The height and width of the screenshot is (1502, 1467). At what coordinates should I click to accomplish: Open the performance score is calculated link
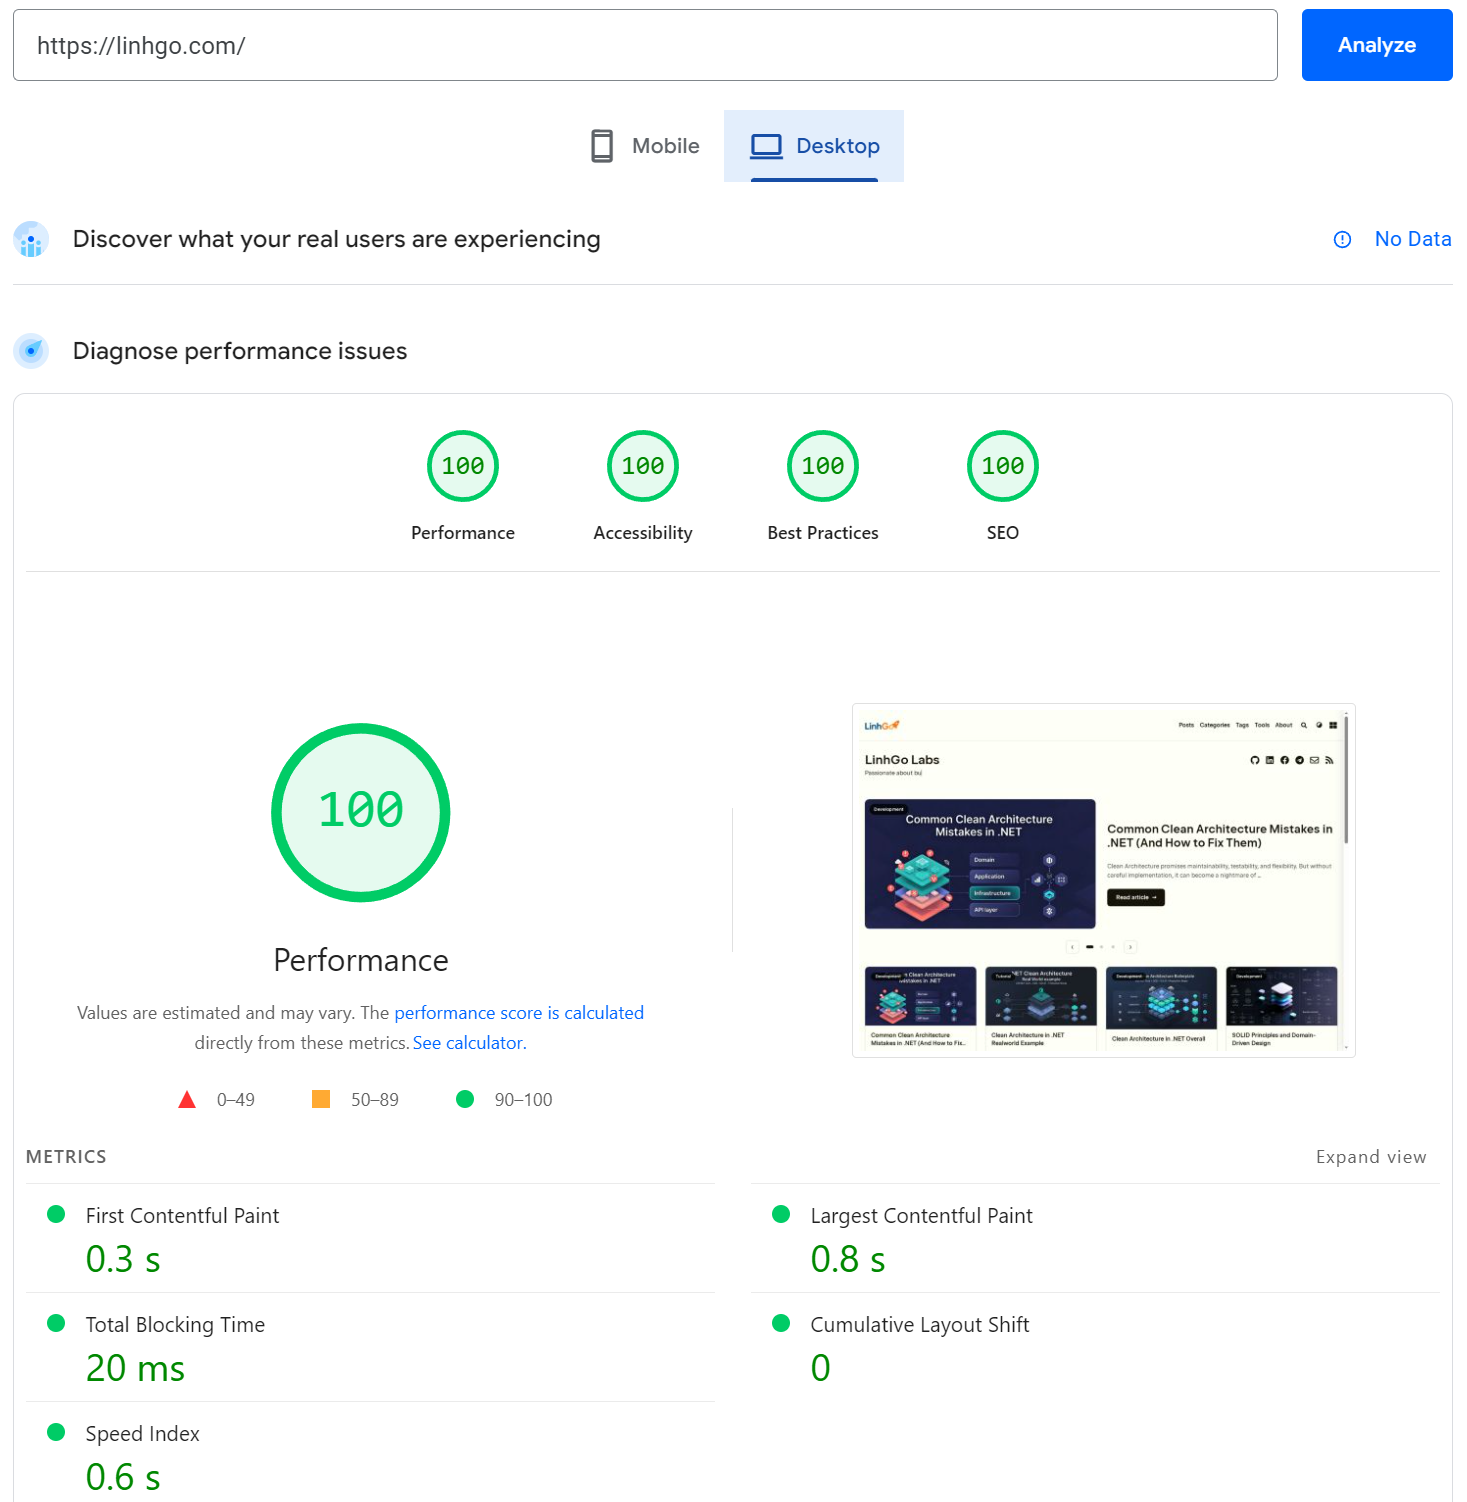click(519, 1013)
